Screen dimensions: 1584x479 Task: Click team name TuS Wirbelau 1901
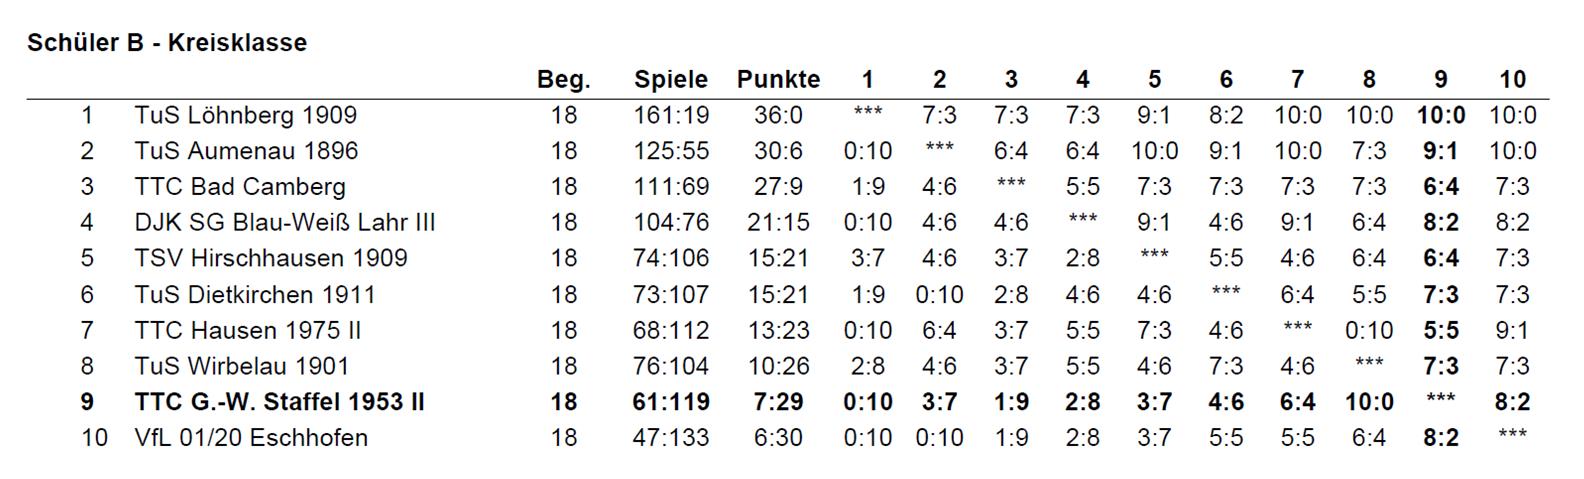coord(242,366)
